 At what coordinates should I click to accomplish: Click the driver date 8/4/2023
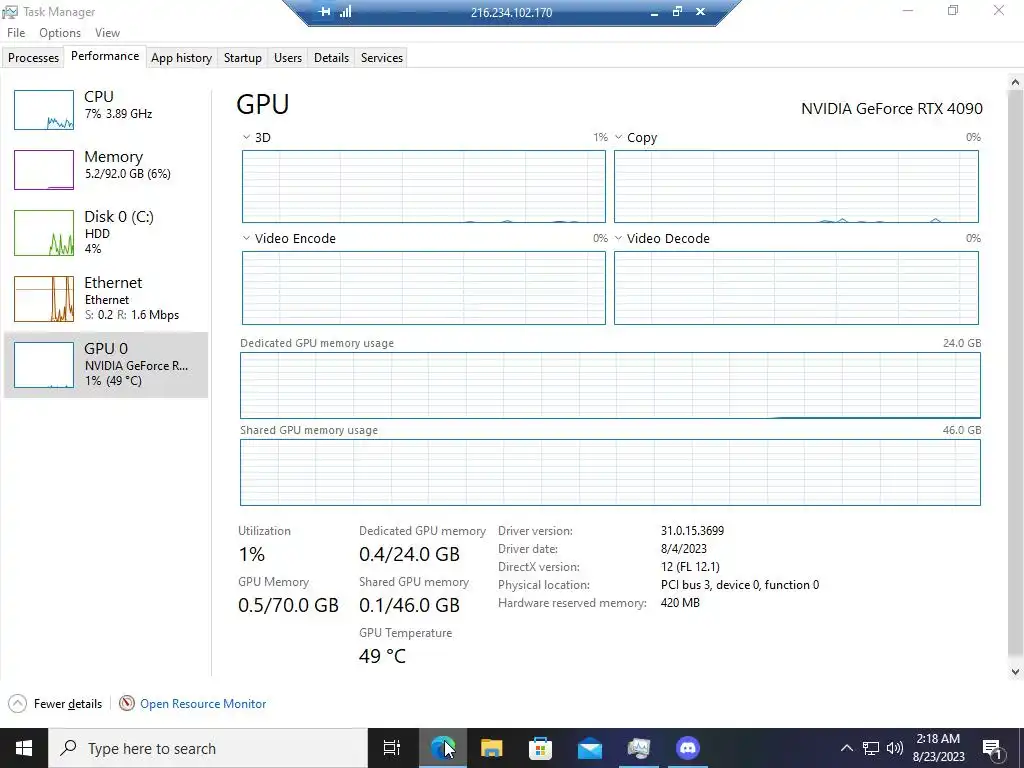click(x=684, y=549)
